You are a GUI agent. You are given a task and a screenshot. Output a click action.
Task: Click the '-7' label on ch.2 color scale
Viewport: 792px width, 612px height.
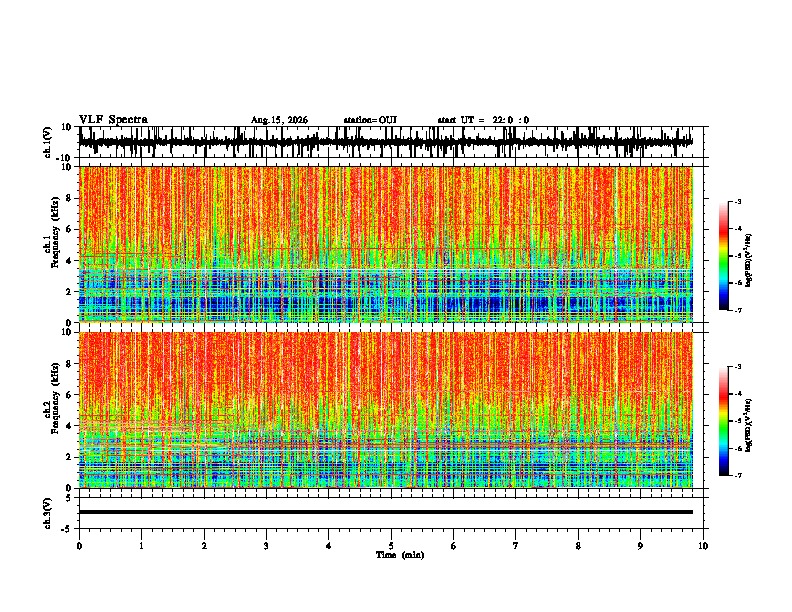738,475
